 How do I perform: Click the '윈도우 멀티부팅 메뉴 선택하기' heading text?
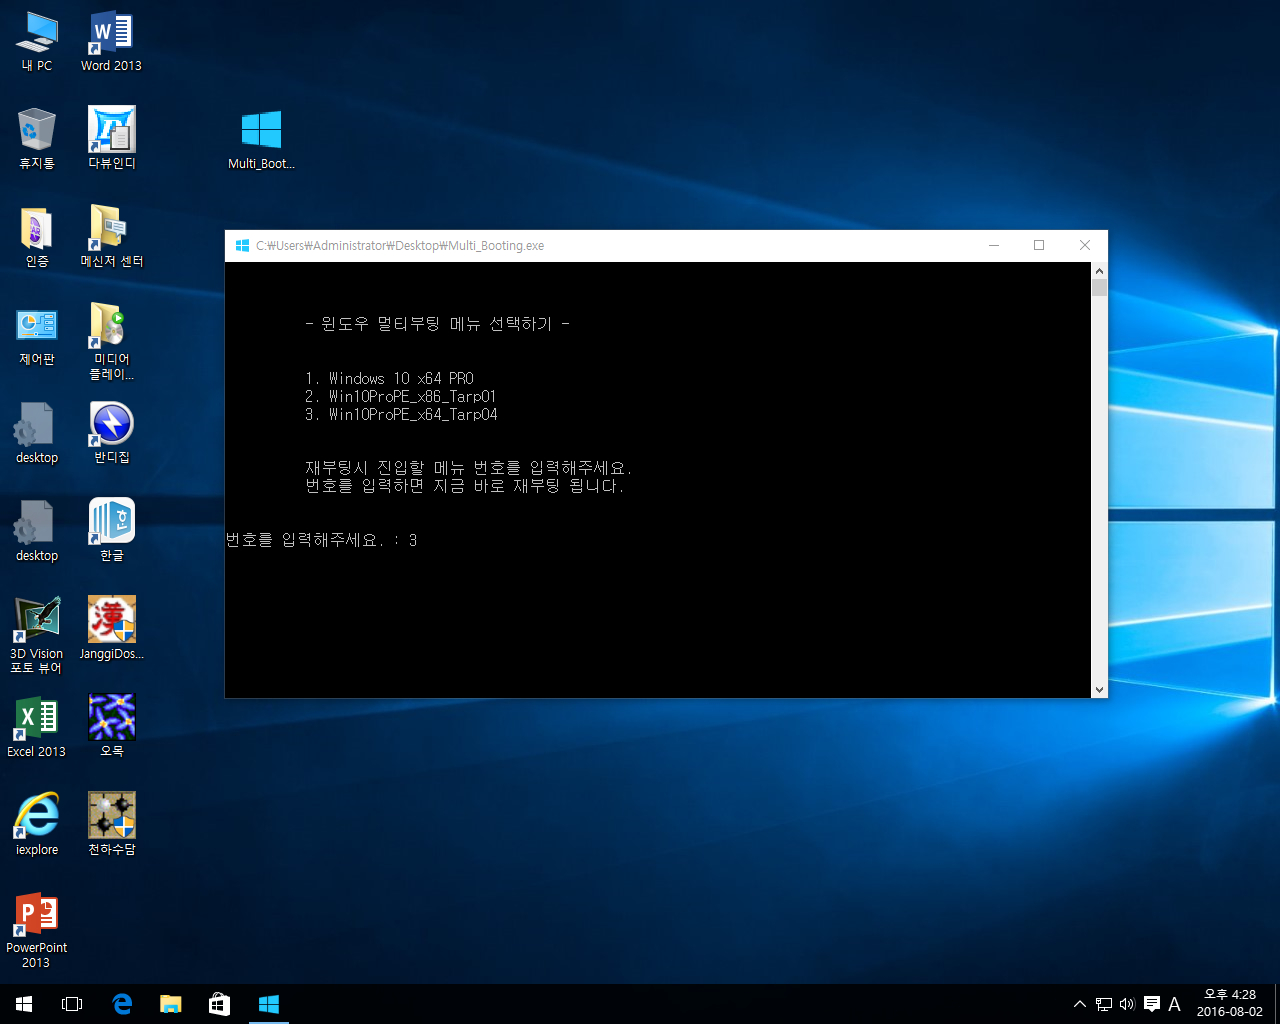coord(437,324)
